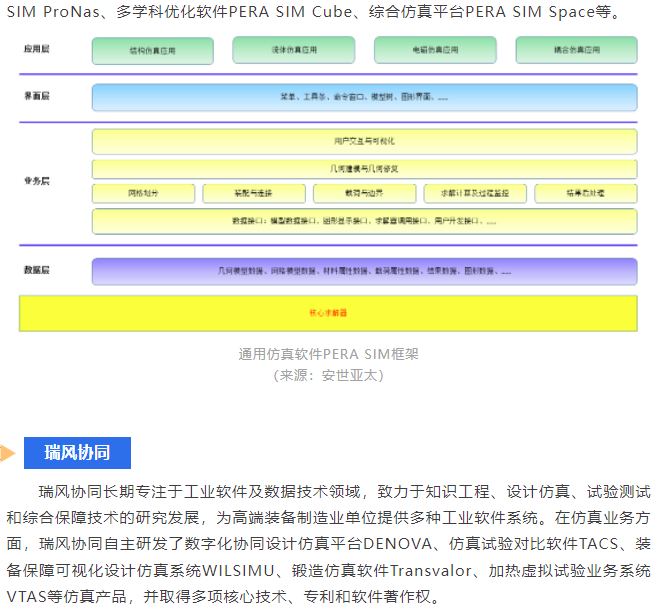657x609 pixels.
Task: Click the word WILSIMU in the paragraph
Action: [x=238, y=570]
